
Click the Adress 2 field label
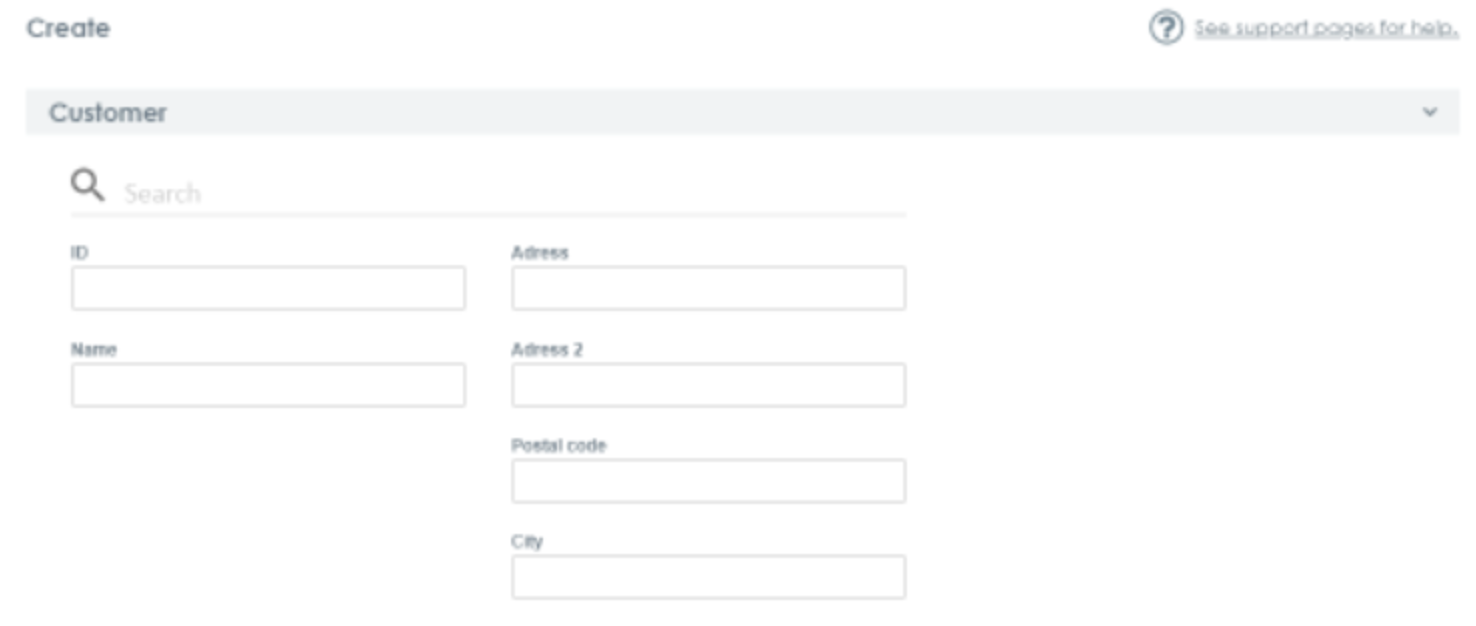tap(547, 350)
